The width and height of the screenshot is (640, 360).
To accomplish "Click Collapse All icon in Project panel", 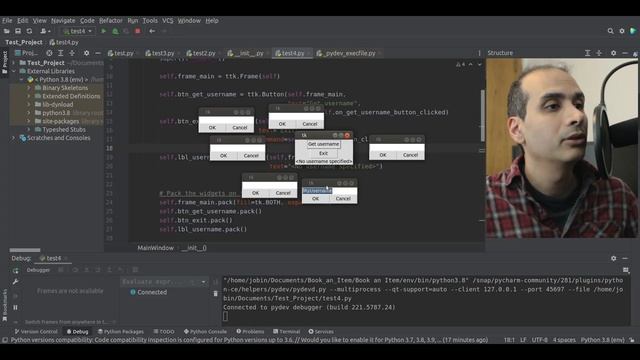I will point(72,53).
